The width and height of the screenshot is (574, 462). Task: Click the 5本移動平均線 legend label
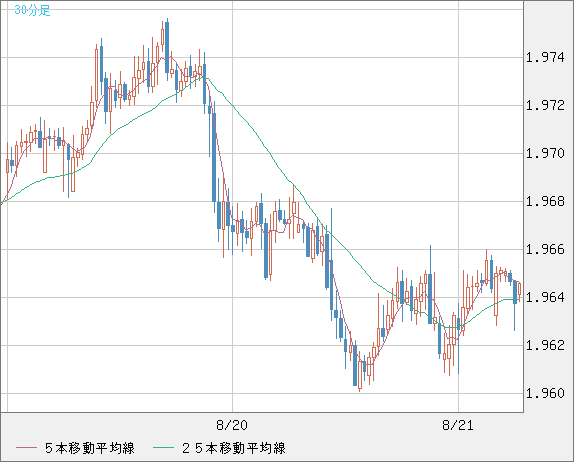[x=90, y=448]
